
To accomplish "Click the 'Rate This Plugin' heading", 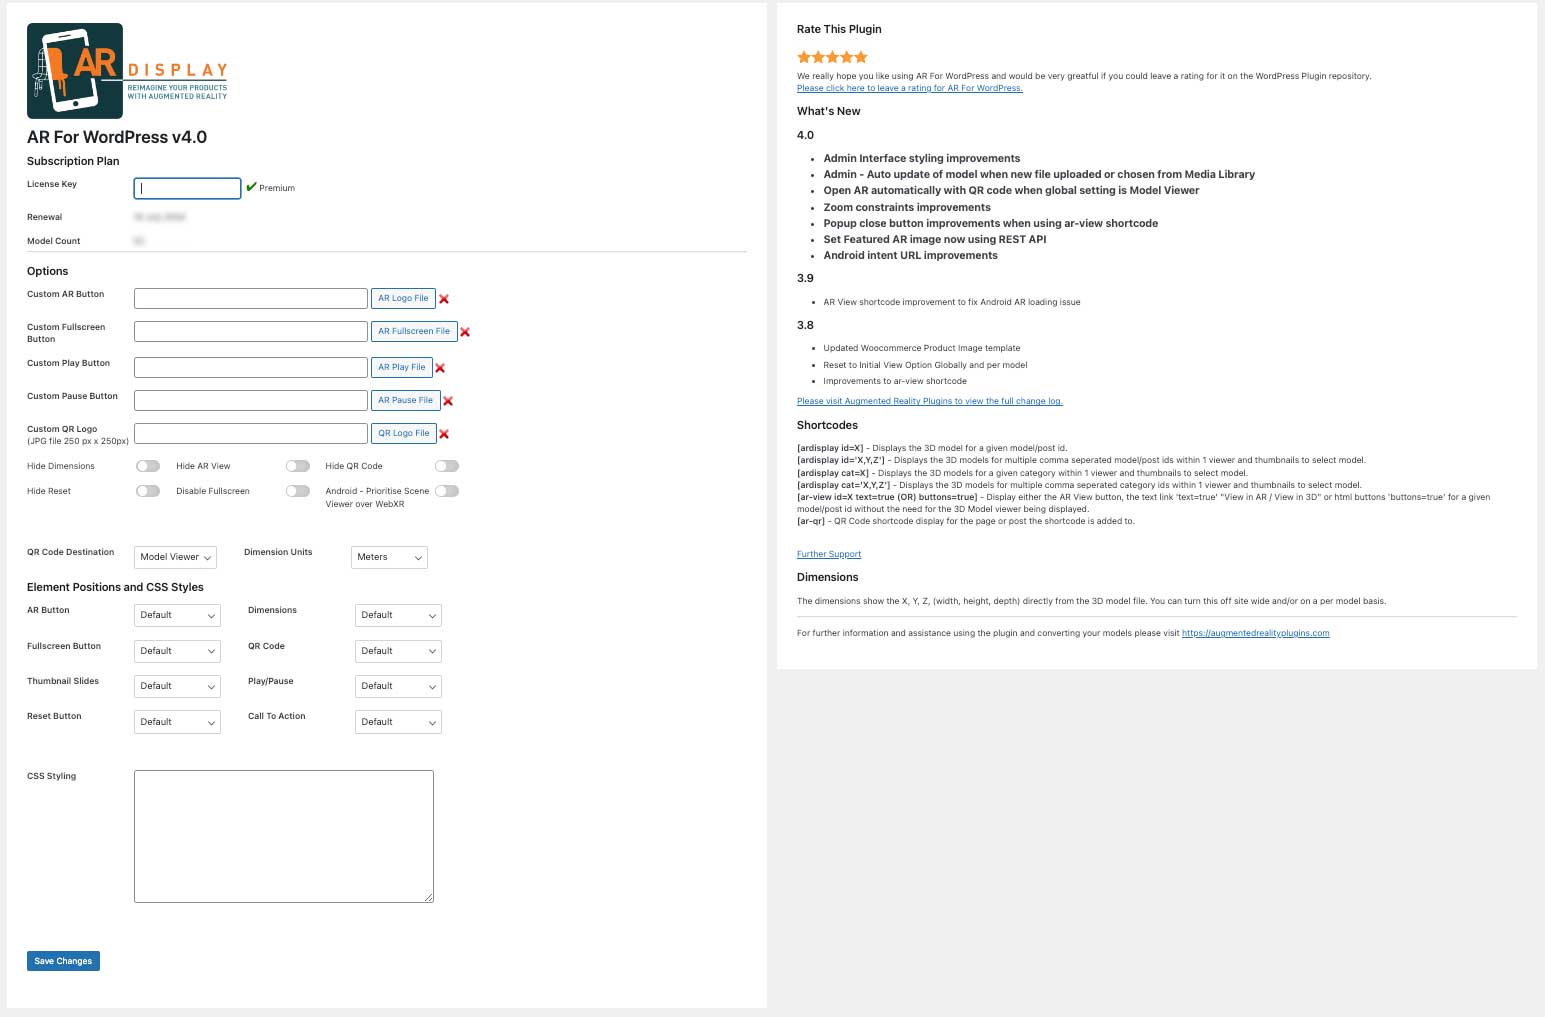I will click(839, 29).
